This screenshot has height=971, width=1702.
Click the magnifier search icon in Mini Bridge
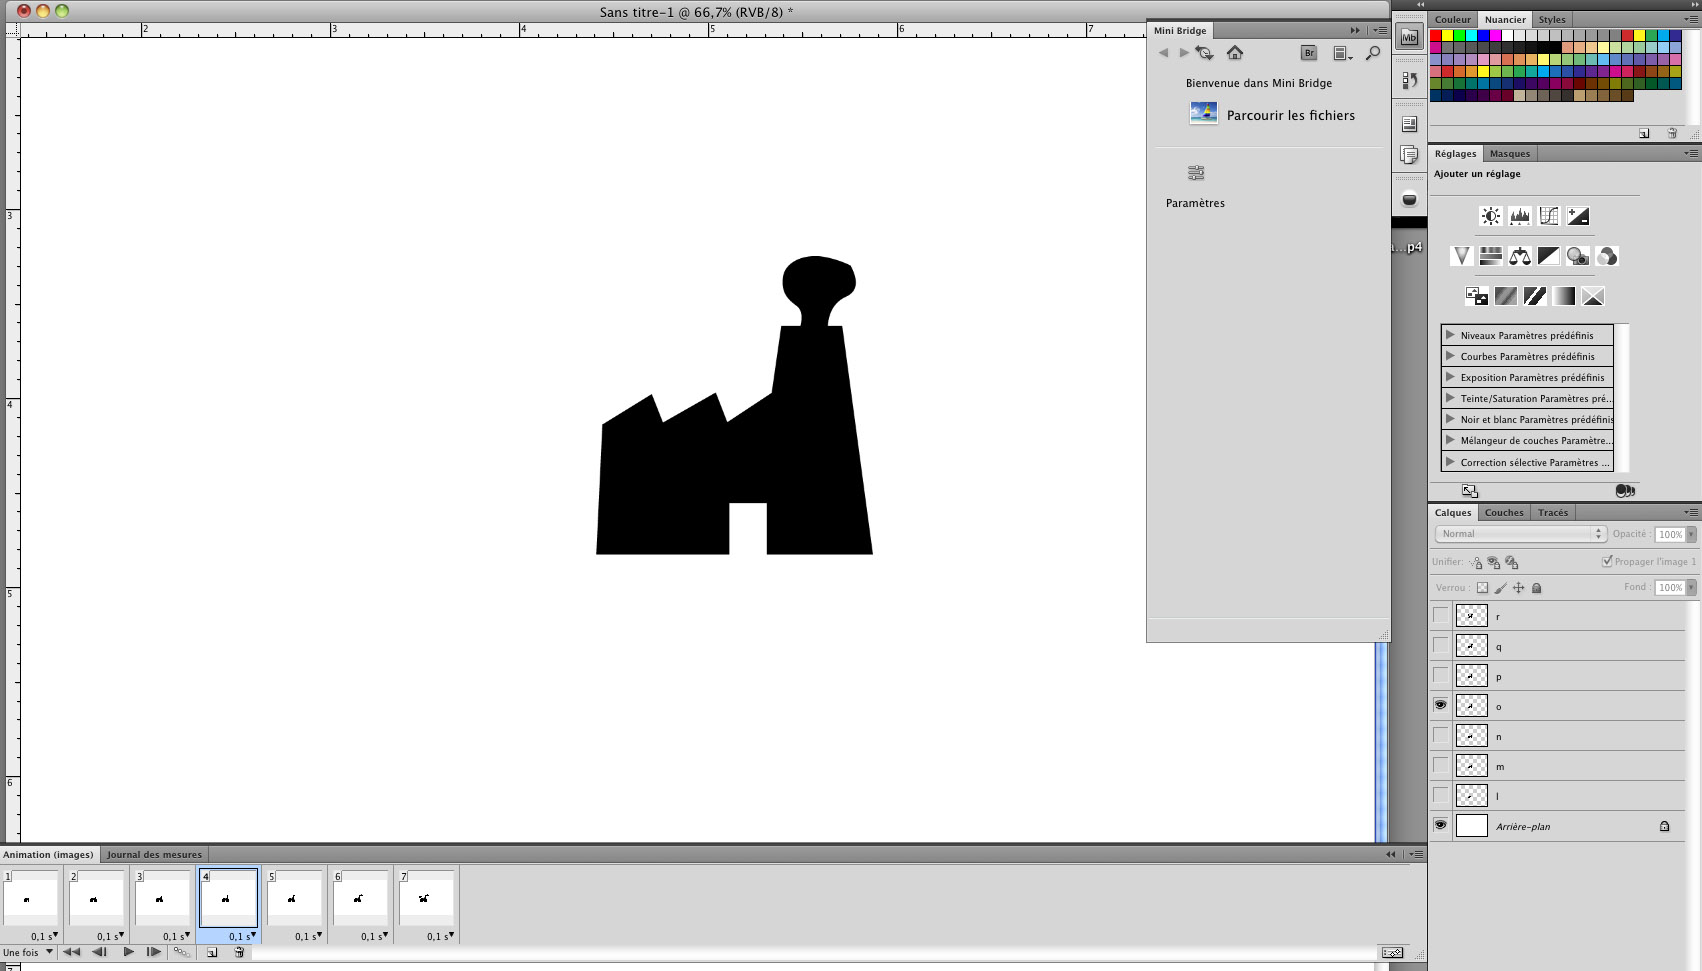(1372, 53)
